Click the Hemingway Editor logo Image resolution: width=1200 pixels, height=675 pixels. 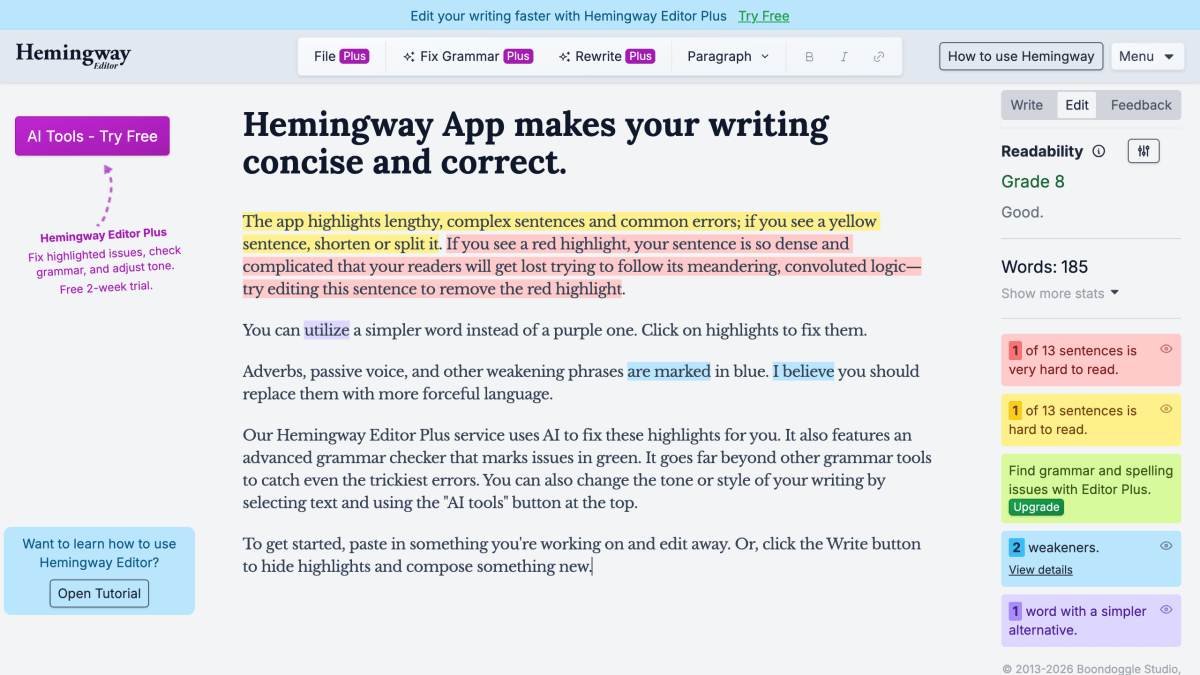(73, 55)
